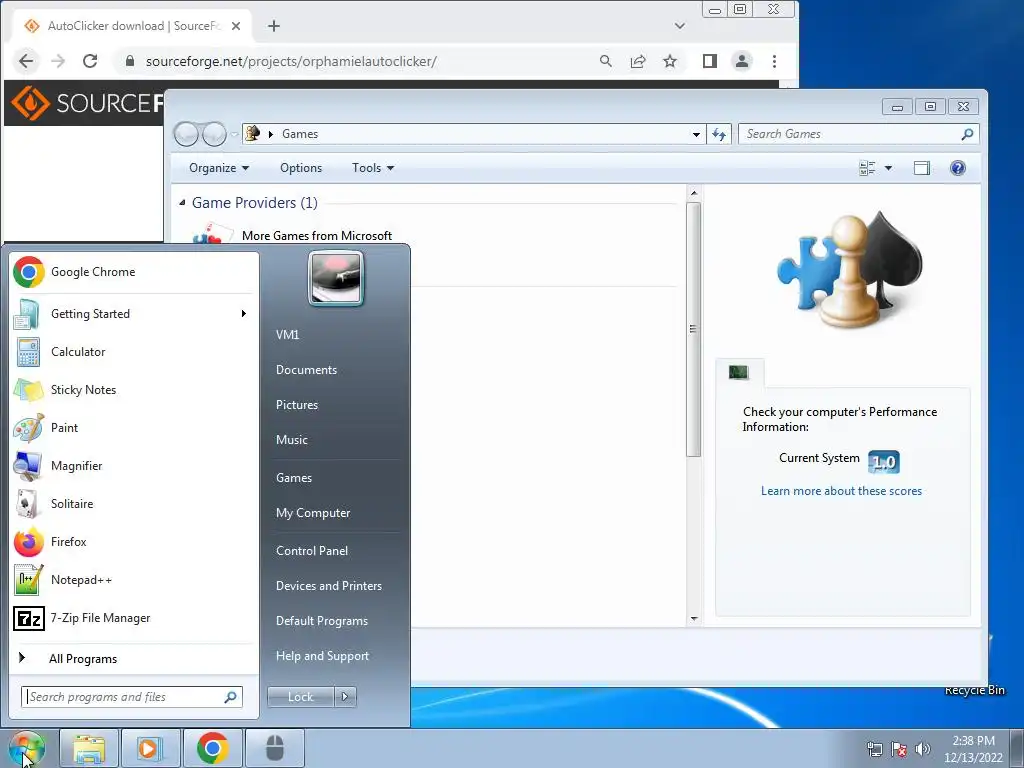The image size is (1024, 768).
Task: Follow Learn more about these scores link
Action: (841, 491)
